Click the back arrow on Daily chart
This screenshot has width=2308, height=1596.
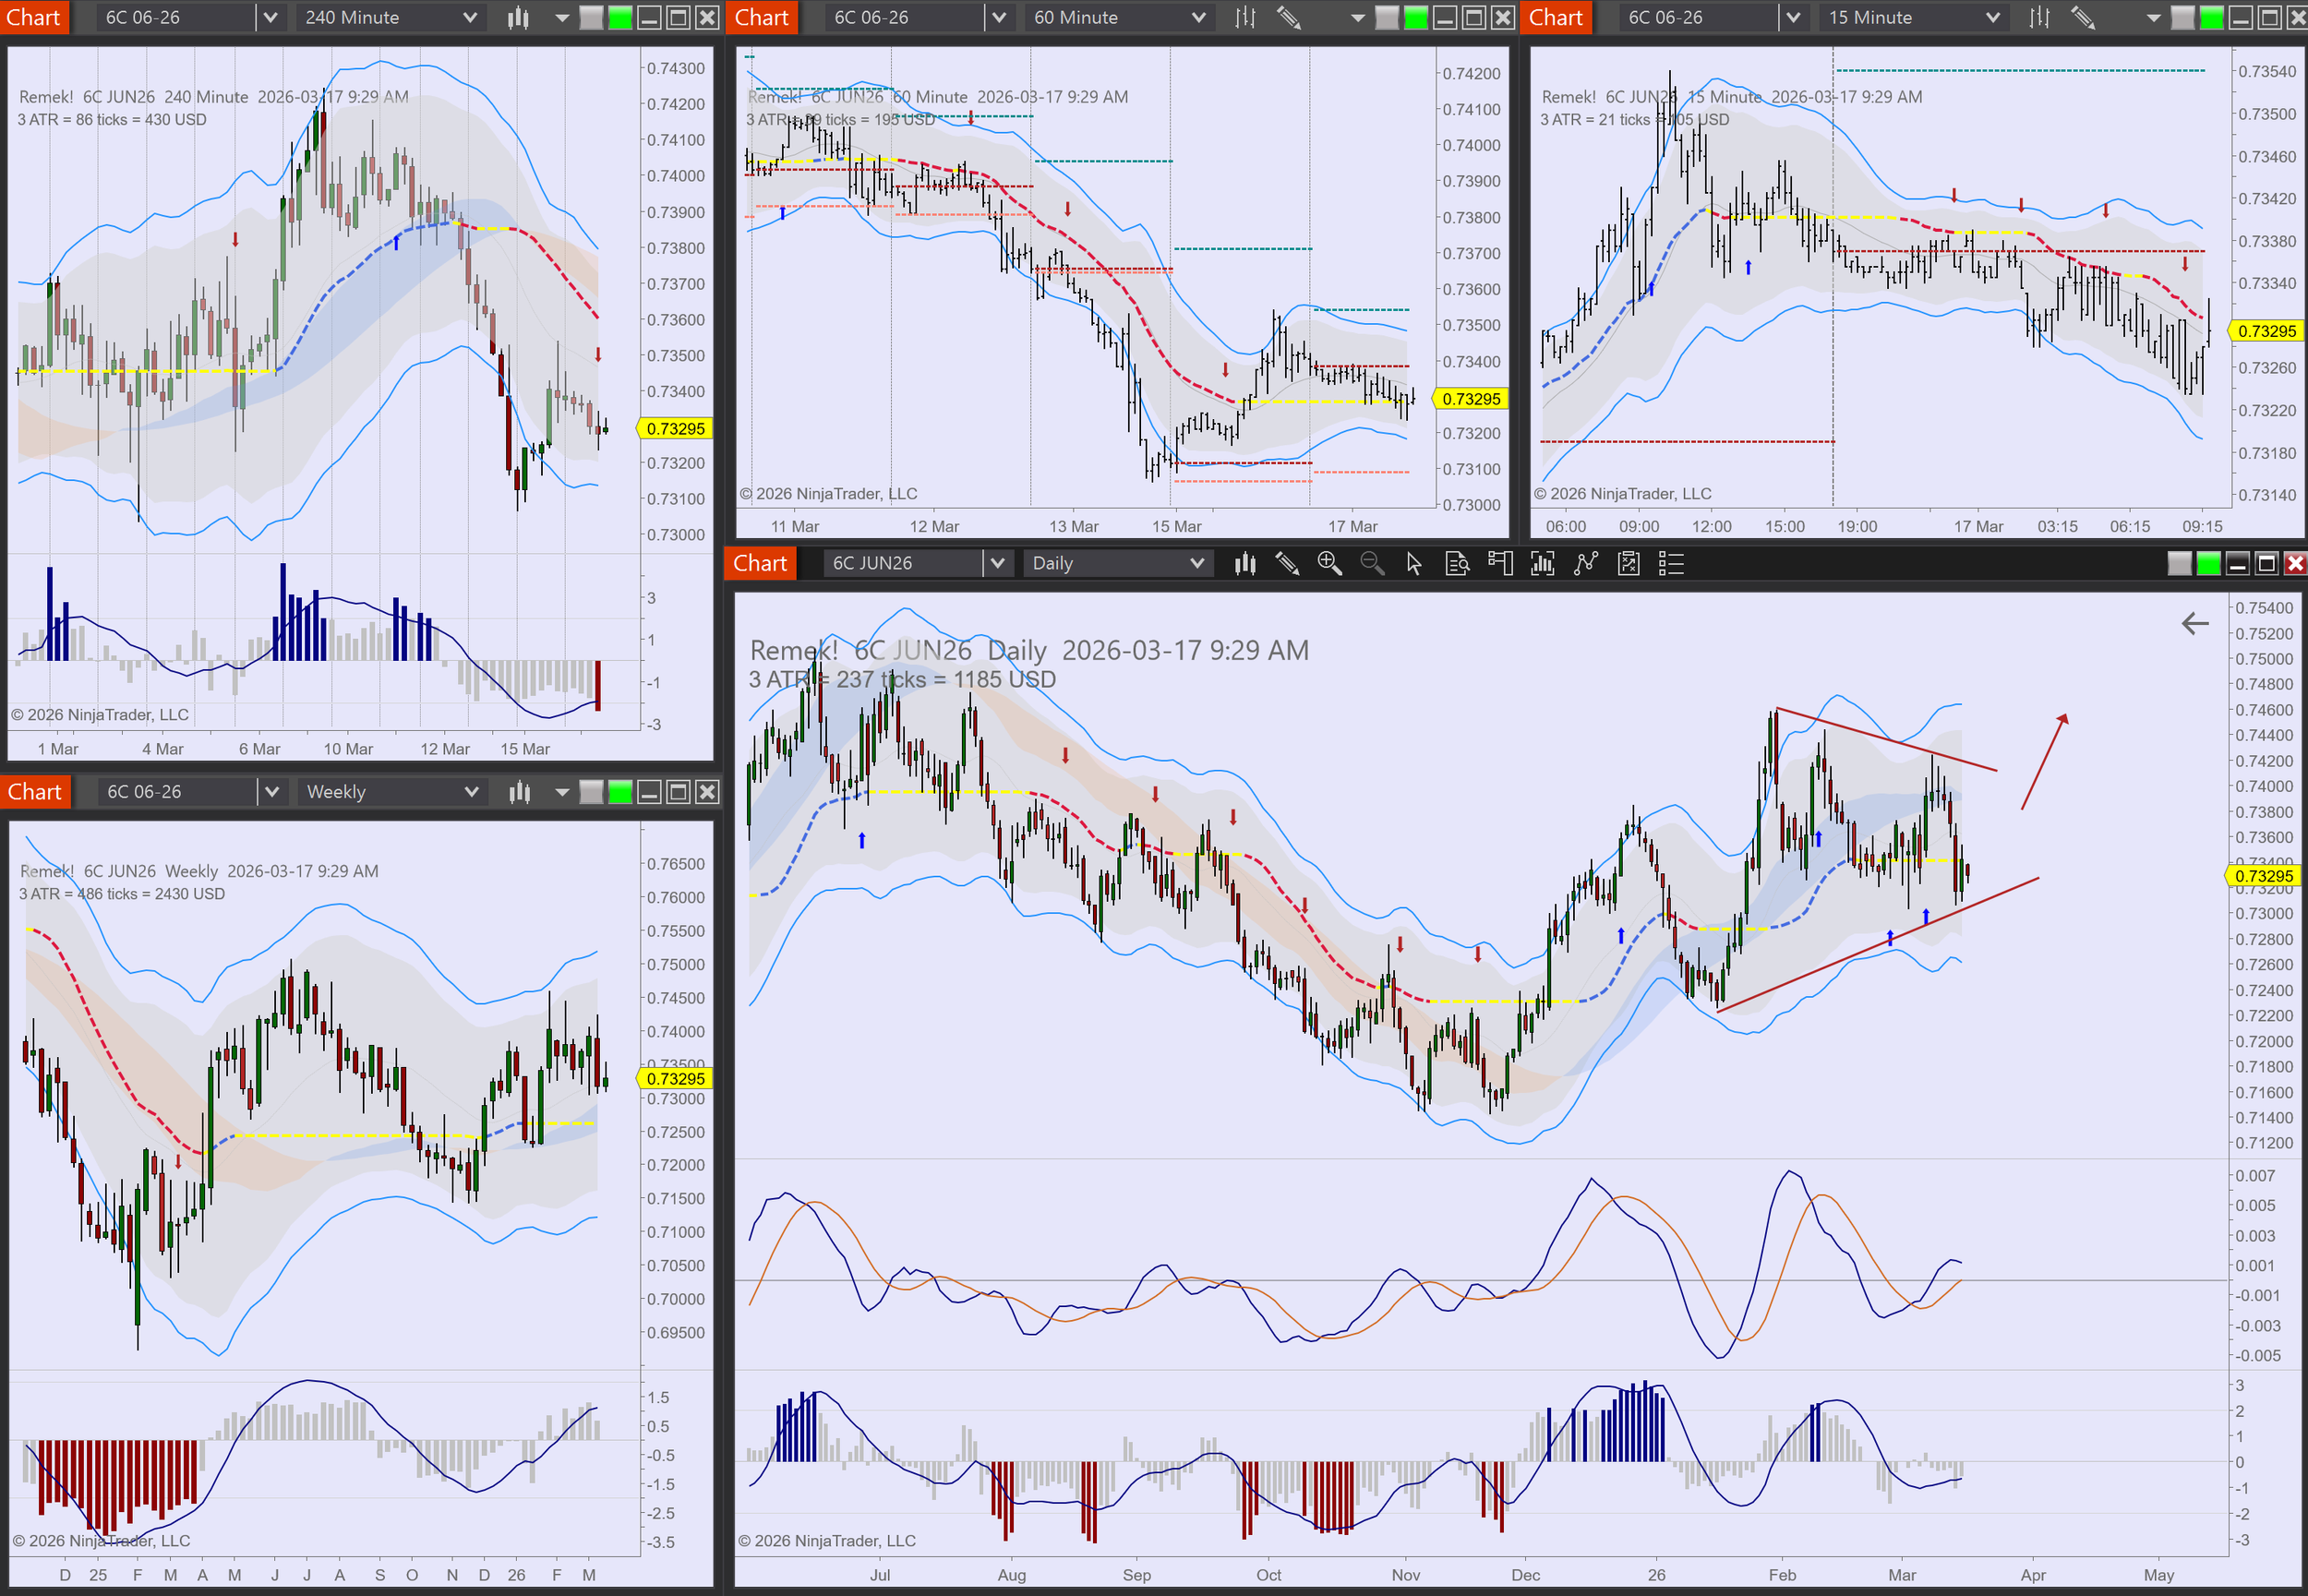[2195, 624]
